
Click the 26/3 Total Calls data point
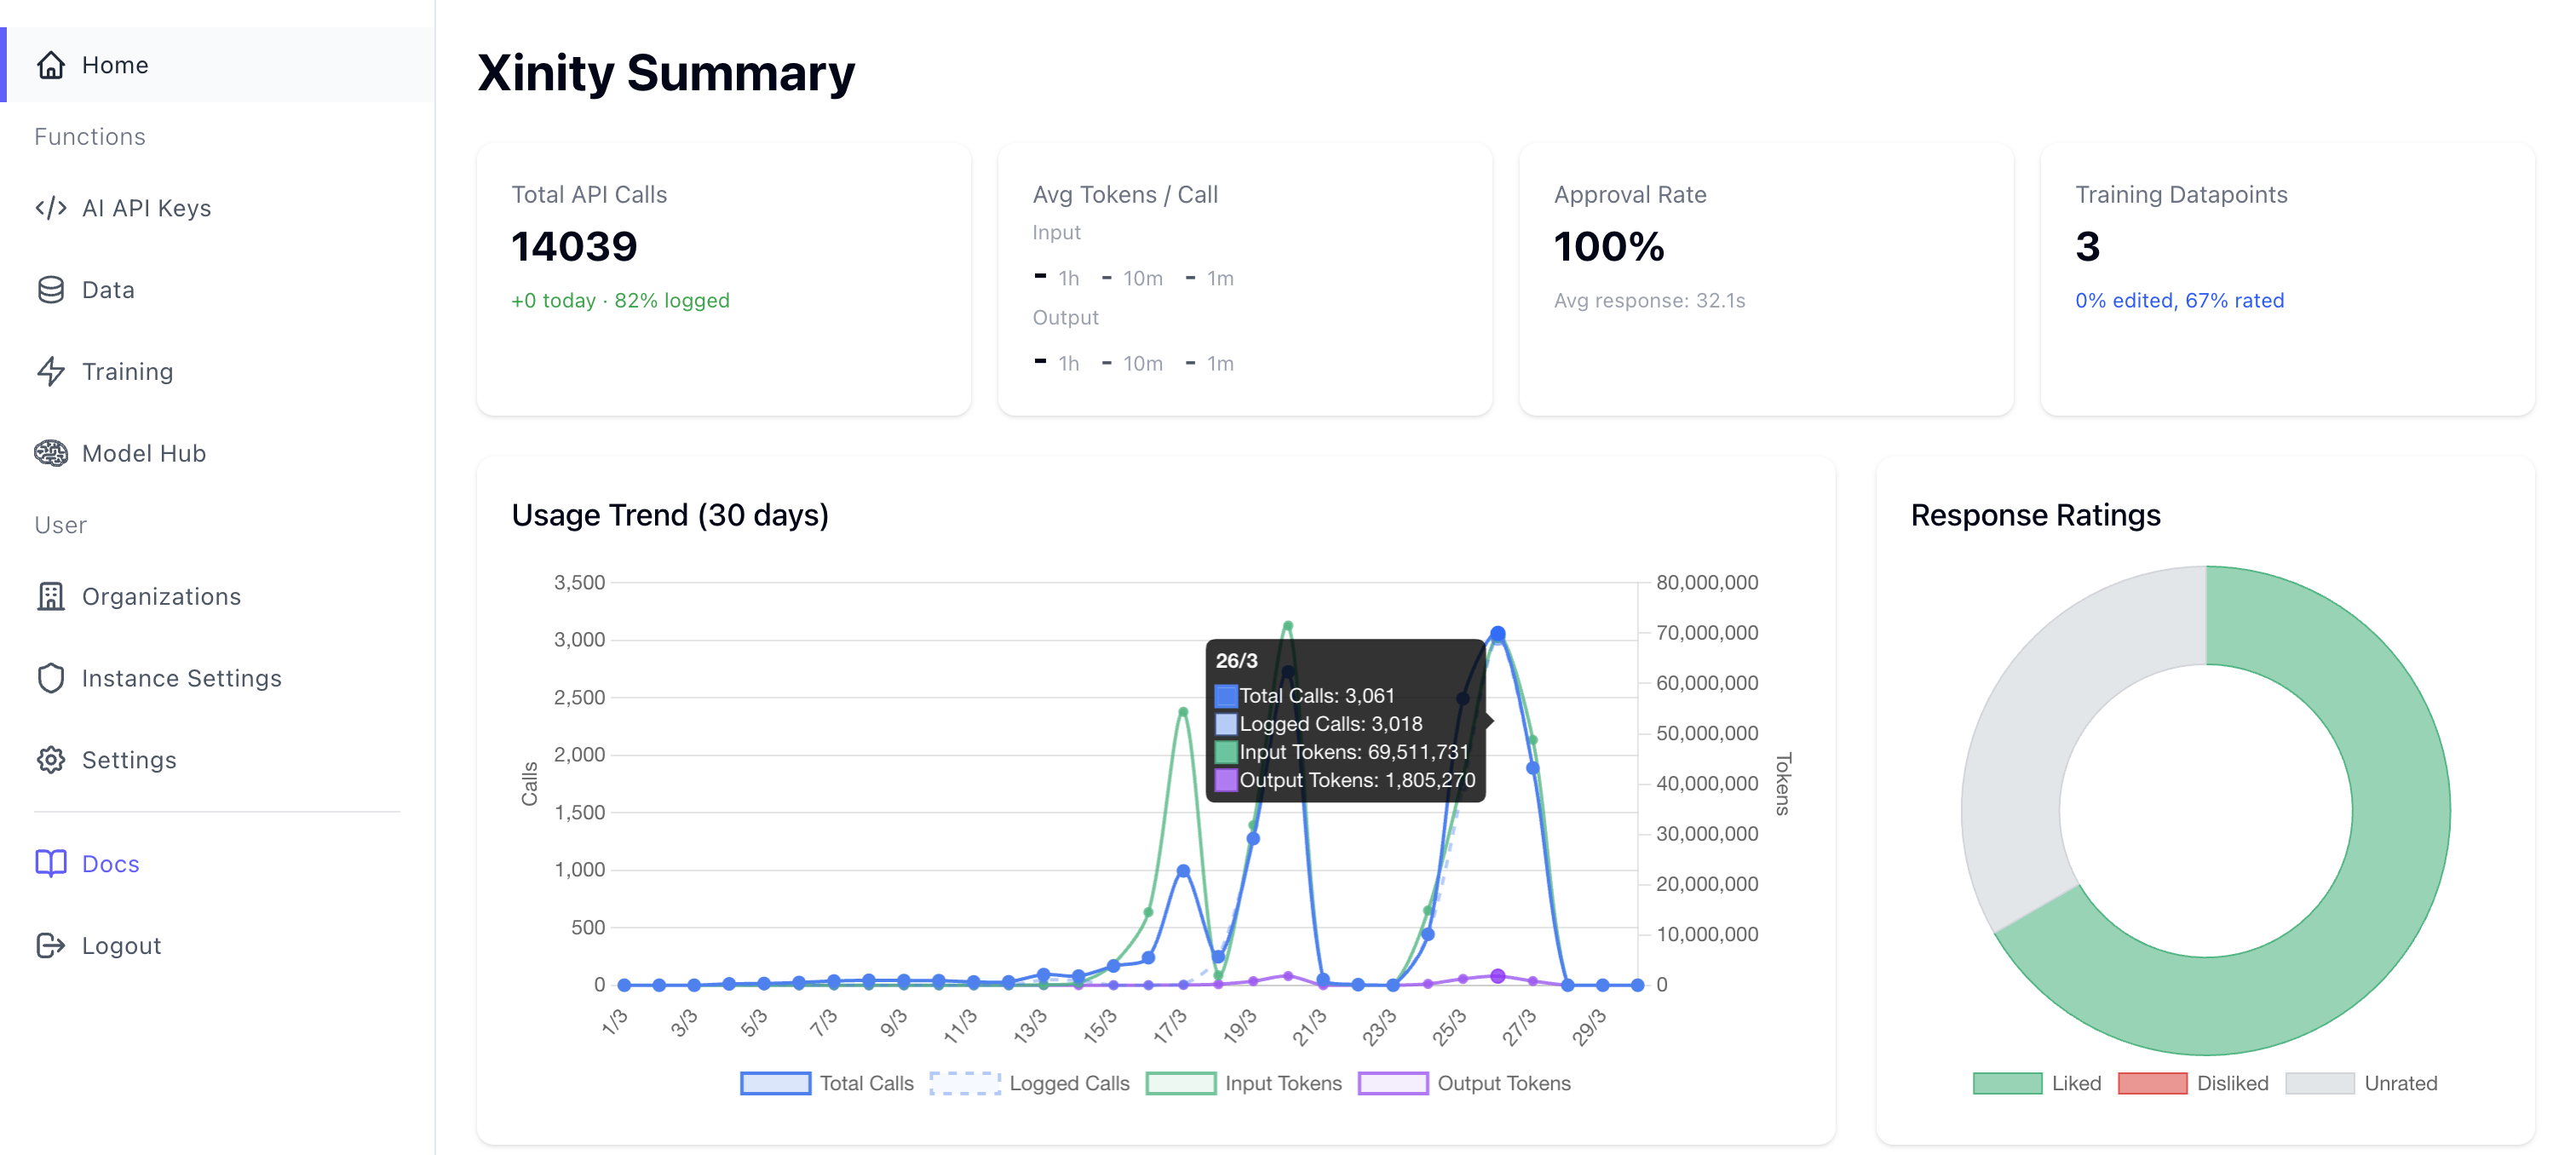tap(1497, 634)
